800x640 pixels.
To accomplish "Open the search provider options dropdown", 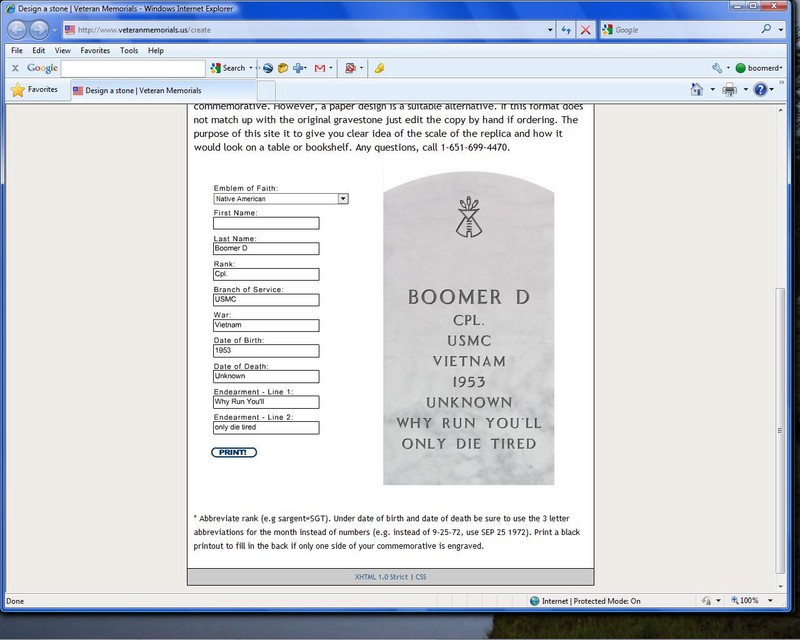I will point(781,30).
